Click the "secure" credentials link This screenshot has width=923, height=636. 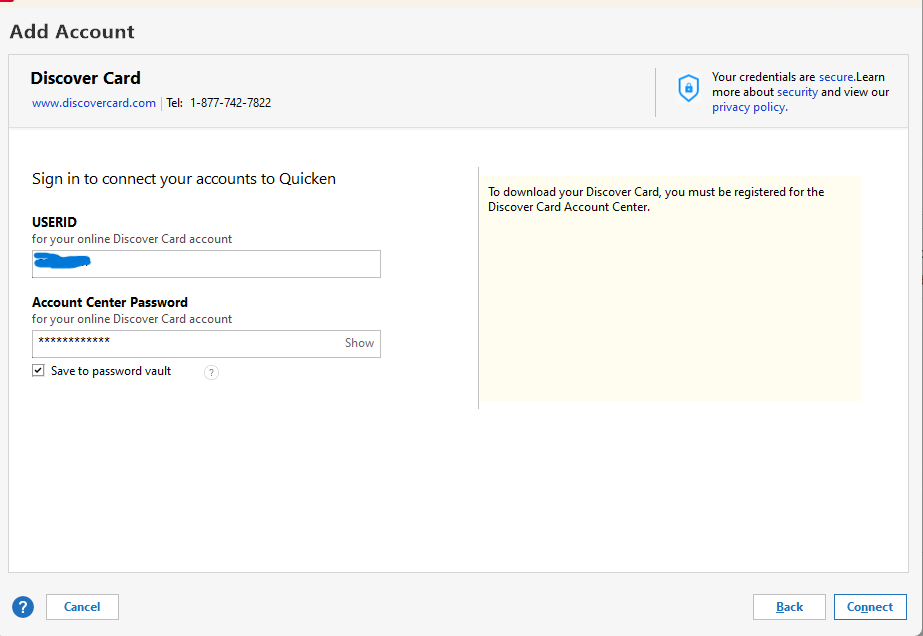(836, 77)
